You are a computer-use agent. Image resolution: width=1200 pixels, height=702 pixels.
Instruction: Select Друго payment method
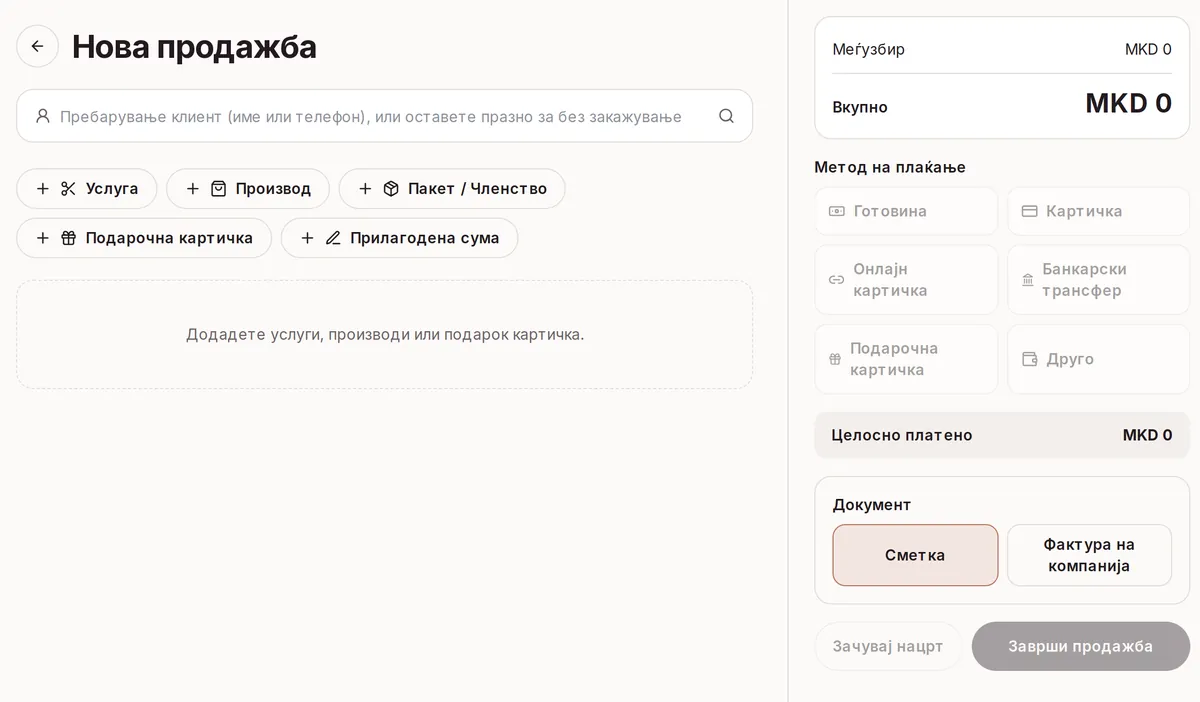1098,359
